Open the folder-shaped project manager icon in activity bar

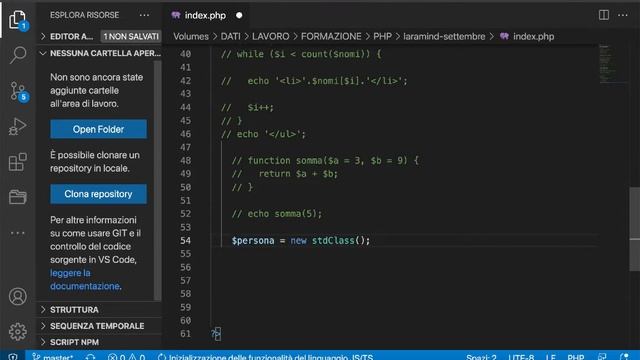18,197
